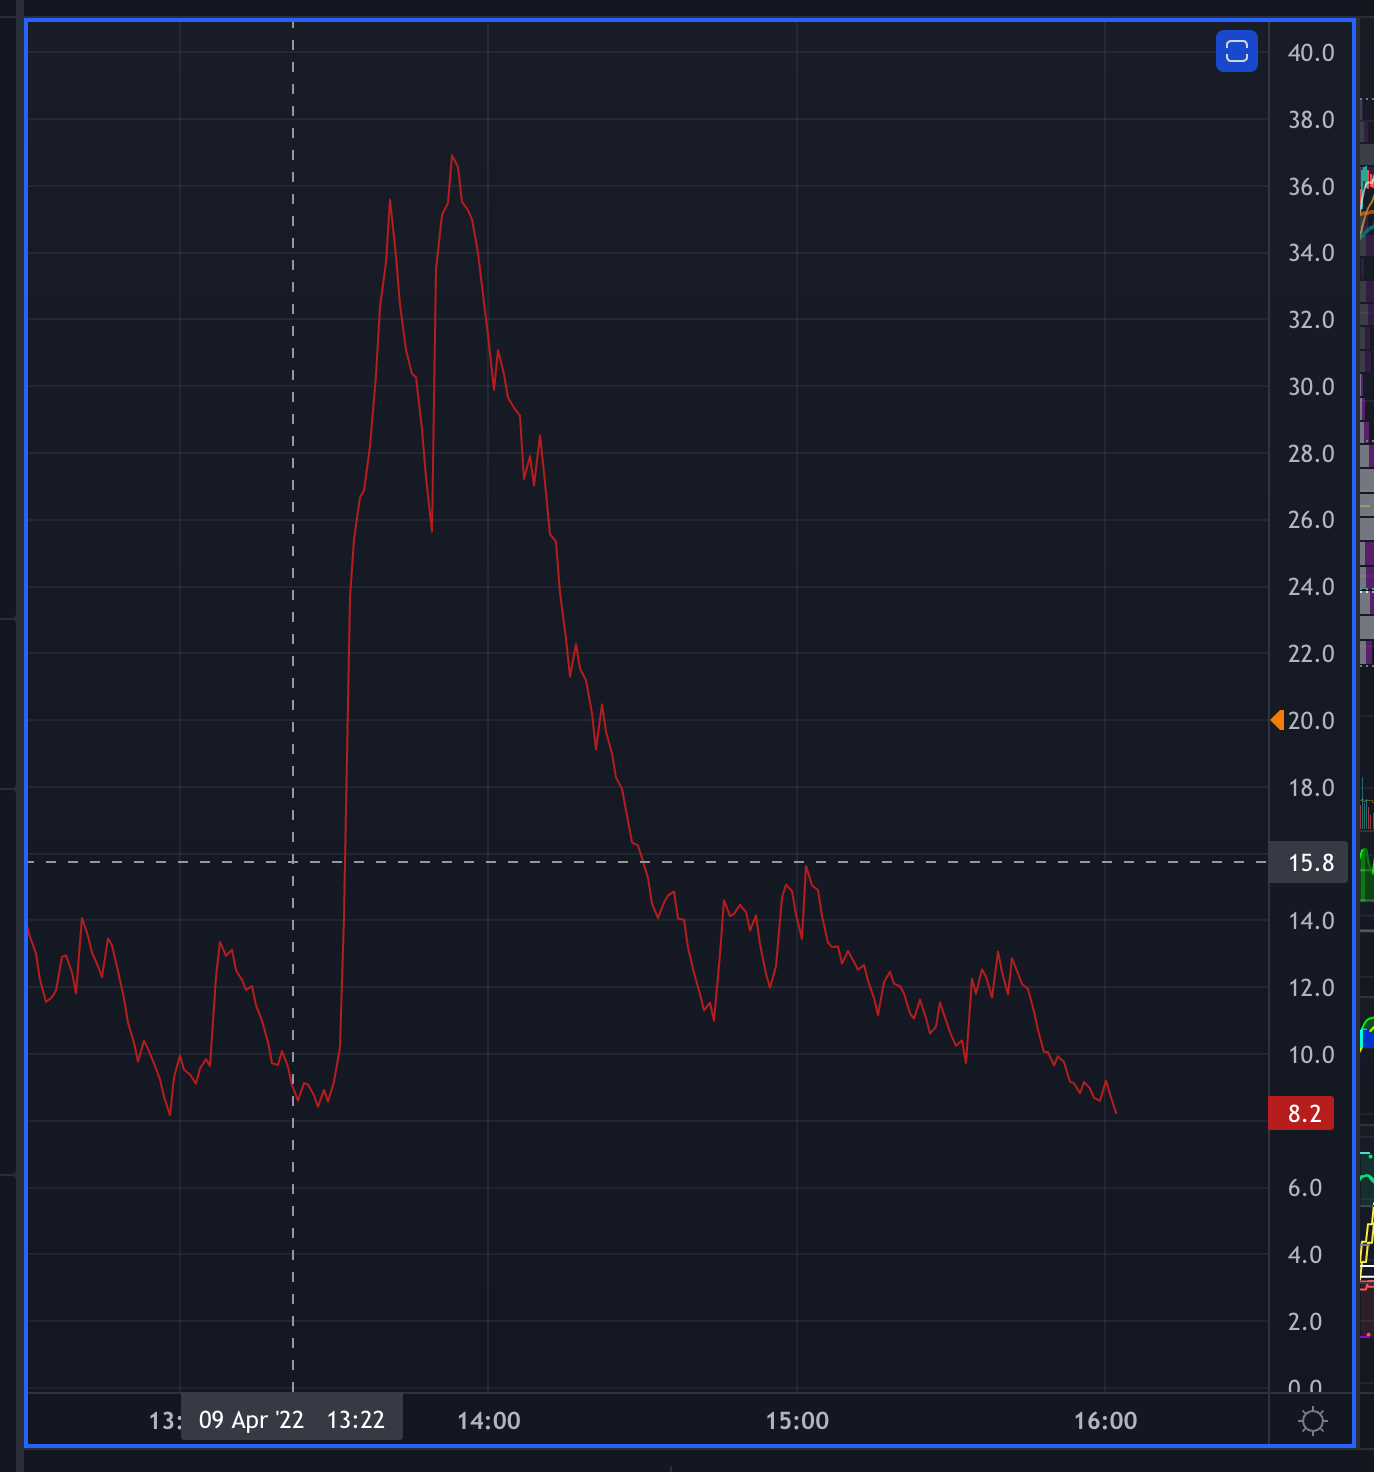Image resolution: width=1374 pixels, height=1472 pixels.
Task: Click the 12.0 price scale label
Action: coord(1311,988)
